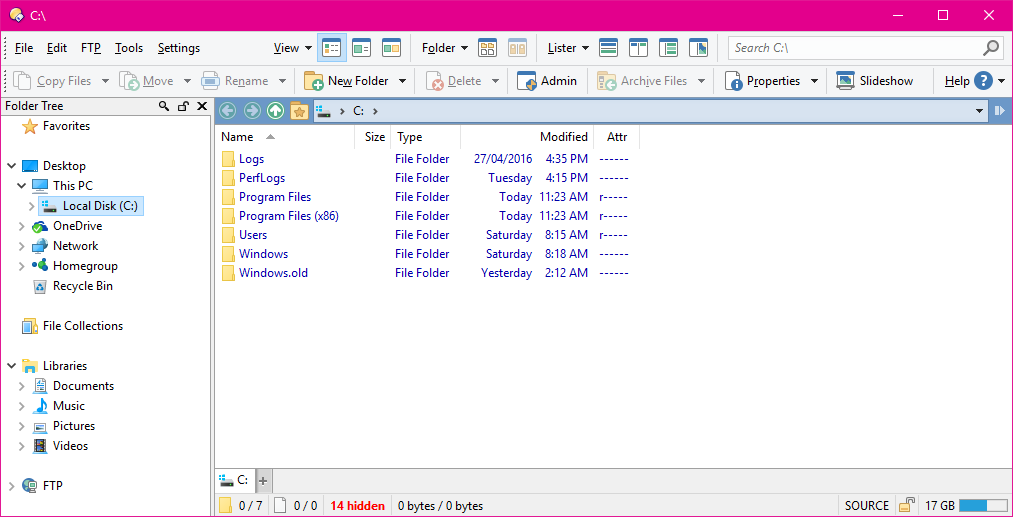Open the Settings menu
This screenshot has height=517, width=1013.
[179, 48]
